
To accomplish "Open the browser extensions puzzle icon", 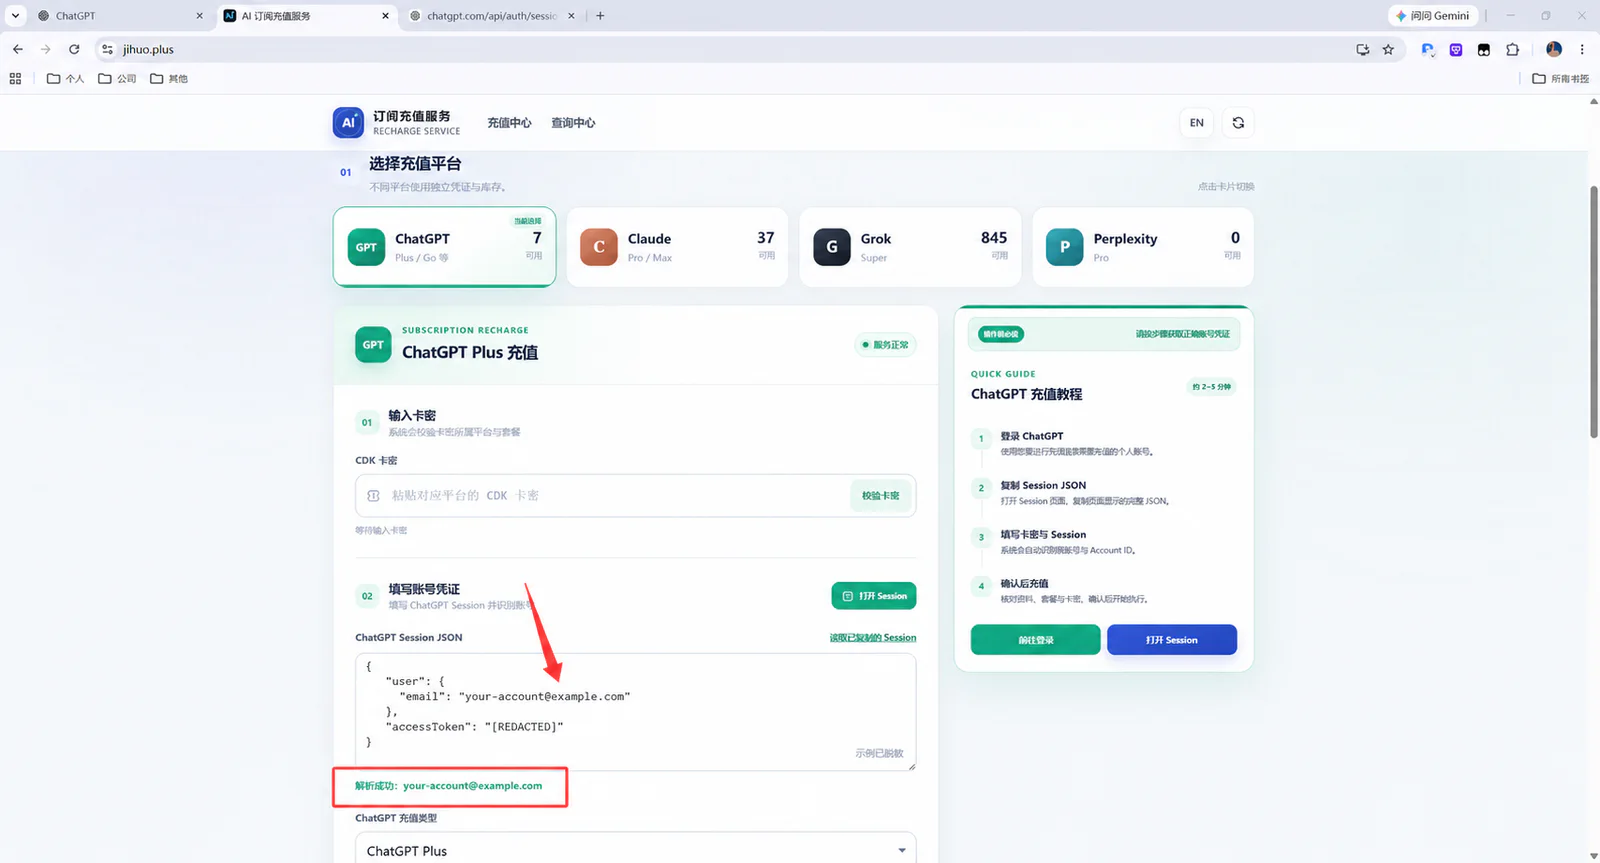I will pyautogui.click(x=1512, y=49).
